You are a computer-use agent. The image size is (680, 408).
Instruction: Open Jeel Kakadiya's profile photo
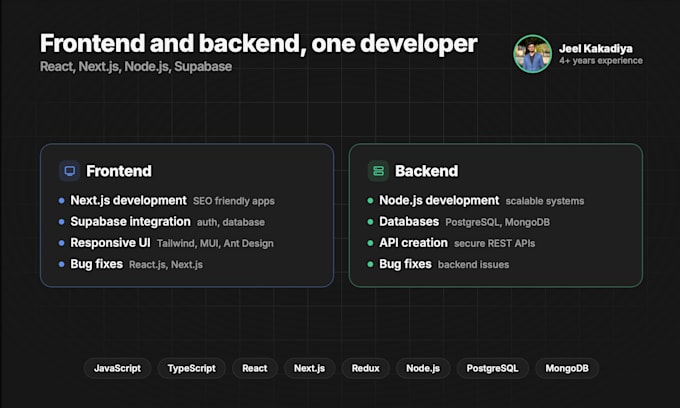(532, 54)
